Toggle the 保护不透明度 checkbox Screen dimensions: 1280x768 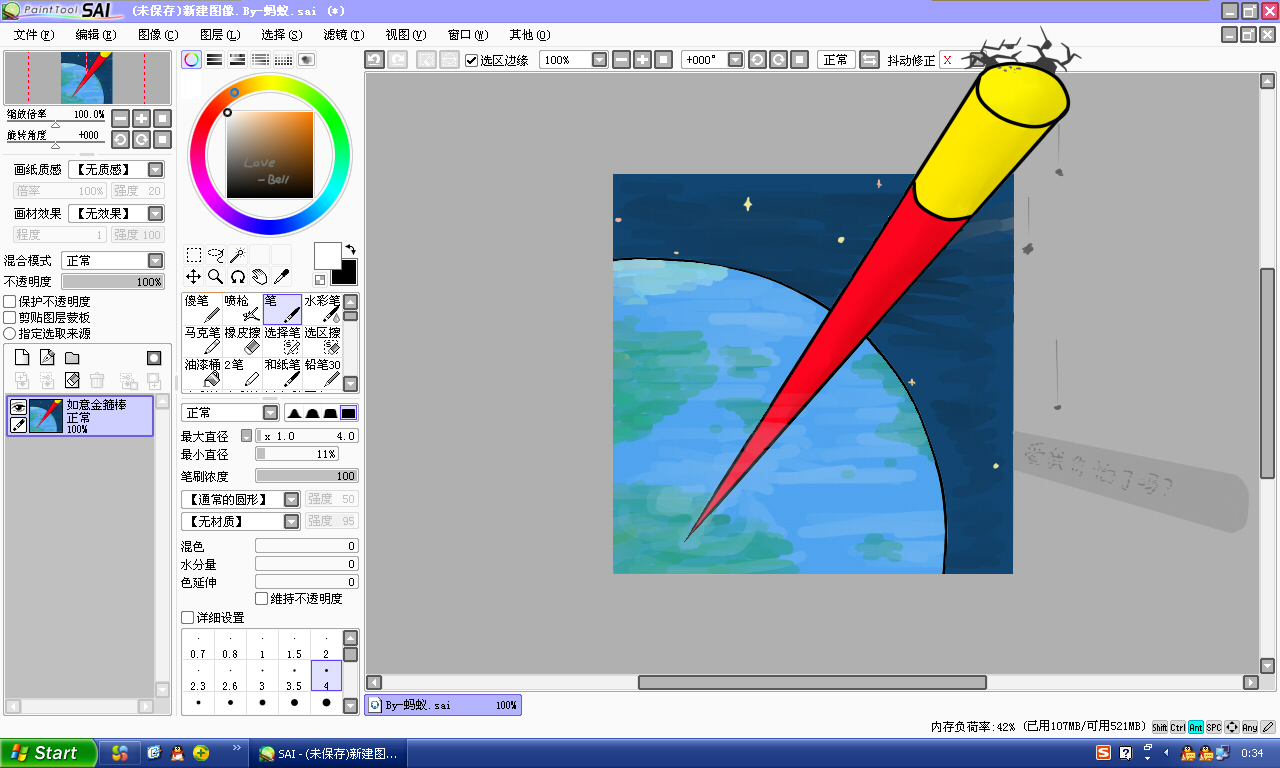pos(10,301)
